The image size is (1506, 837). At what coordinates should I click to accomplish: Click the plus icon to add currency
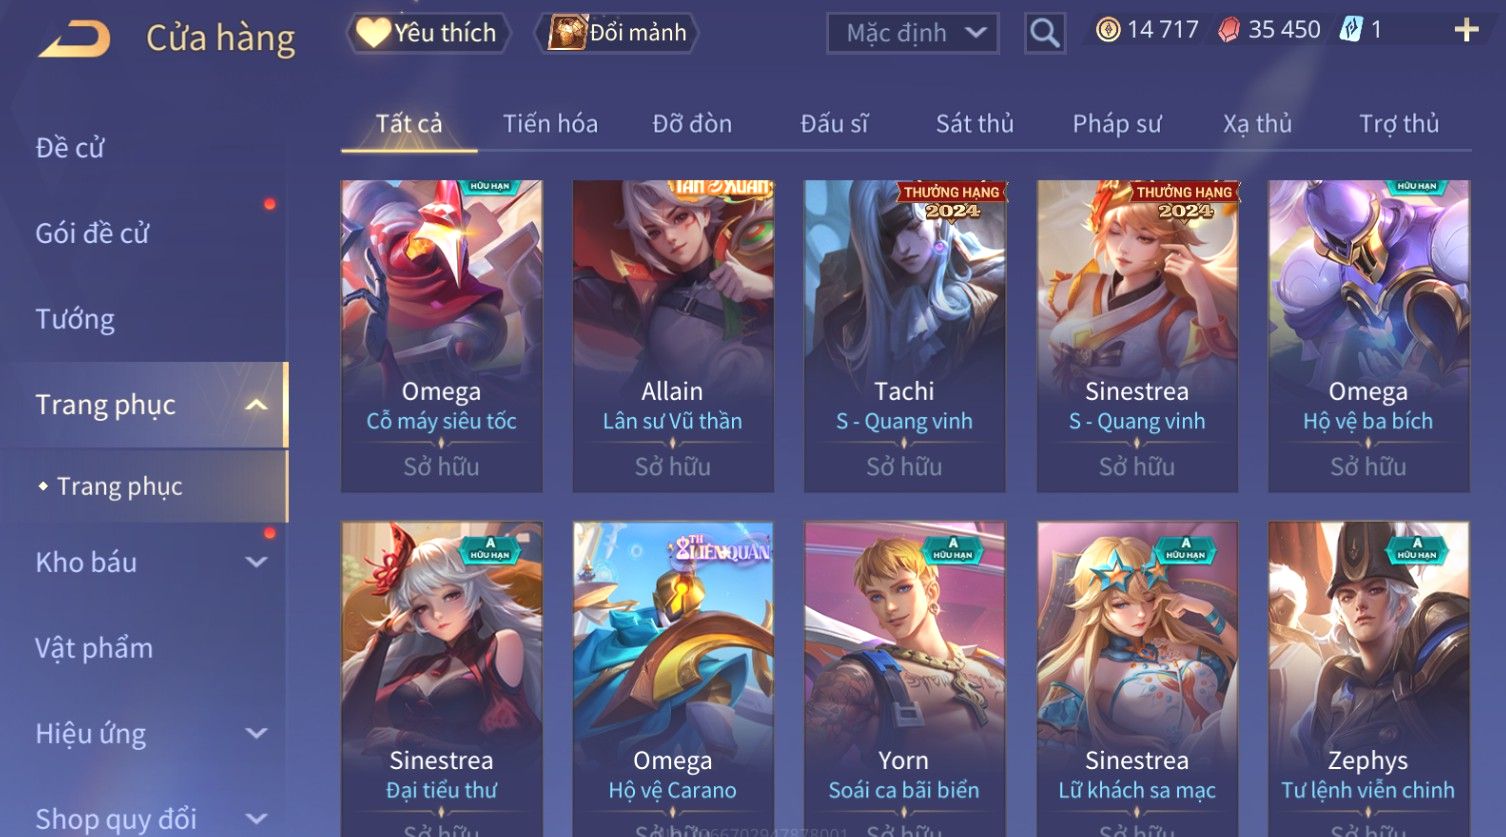point(1466,30)
